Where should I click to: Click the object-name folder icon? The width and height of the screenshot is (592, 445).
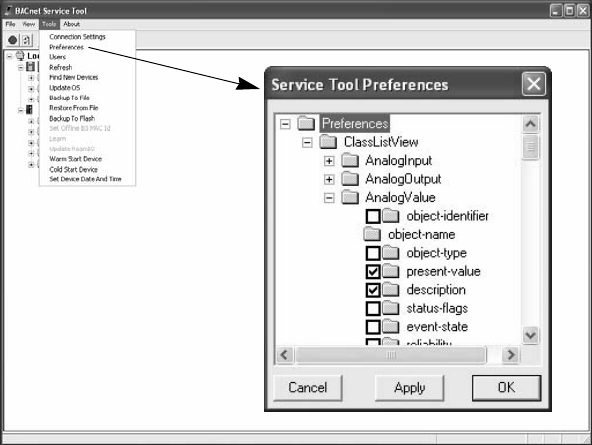372,234
